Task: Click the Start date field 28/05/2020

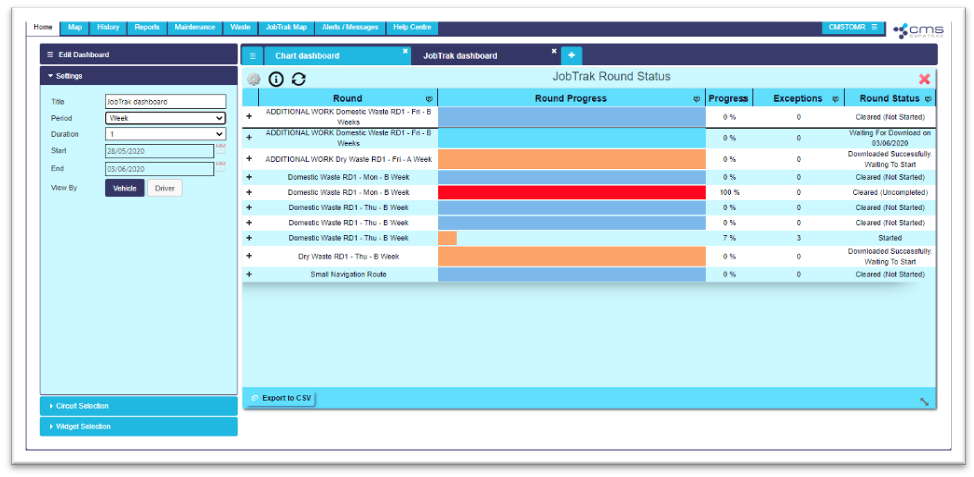Action: tap(160, 151)
